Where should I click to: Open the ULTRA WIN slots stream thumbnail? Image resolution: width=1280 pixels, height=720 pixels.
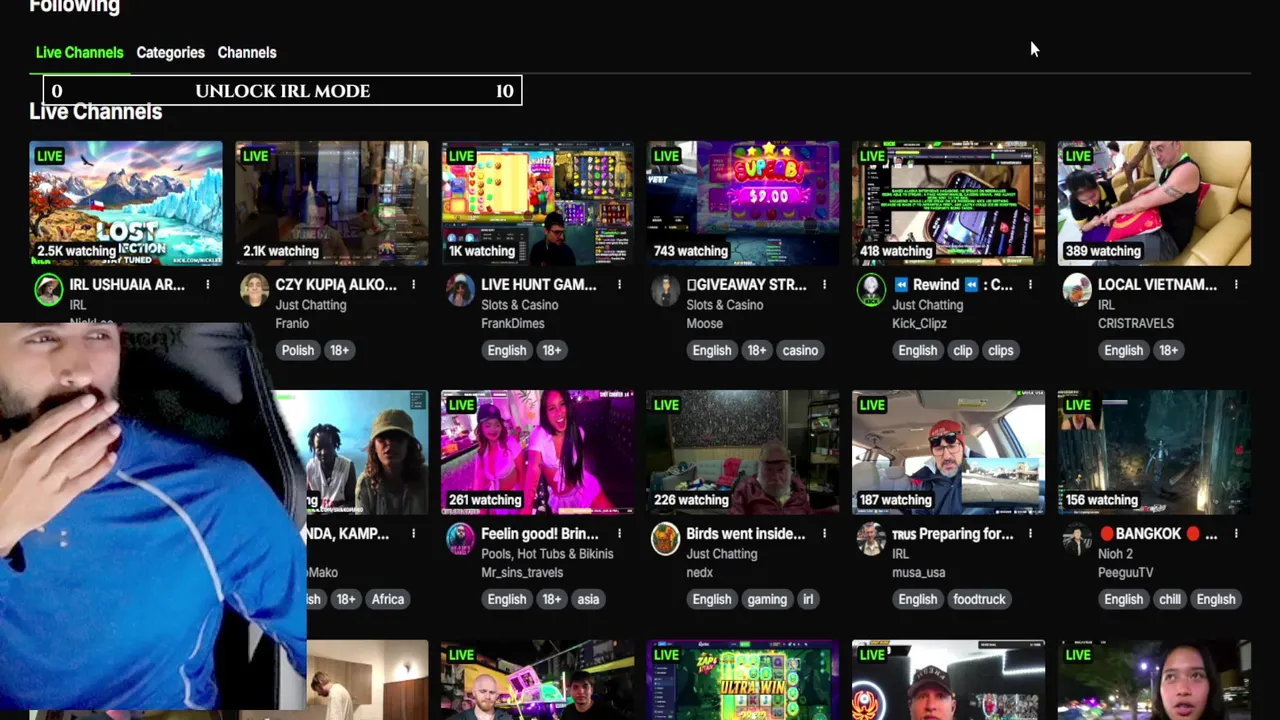(x=743, y=680)
